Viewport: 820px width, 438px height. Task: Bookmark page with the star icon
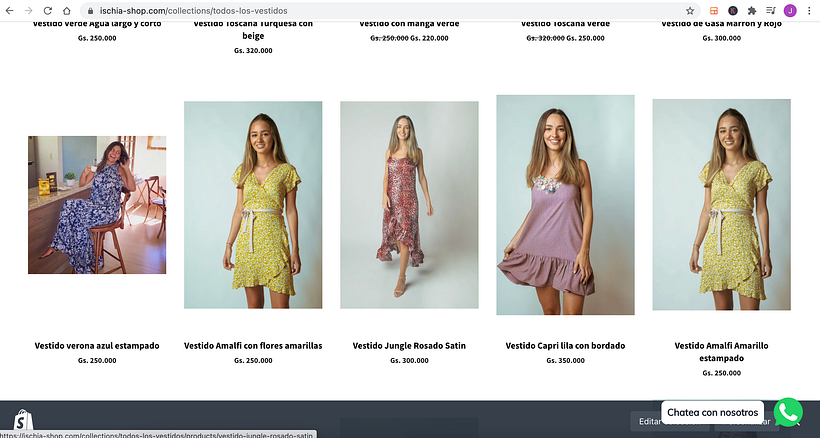point(690,10)
